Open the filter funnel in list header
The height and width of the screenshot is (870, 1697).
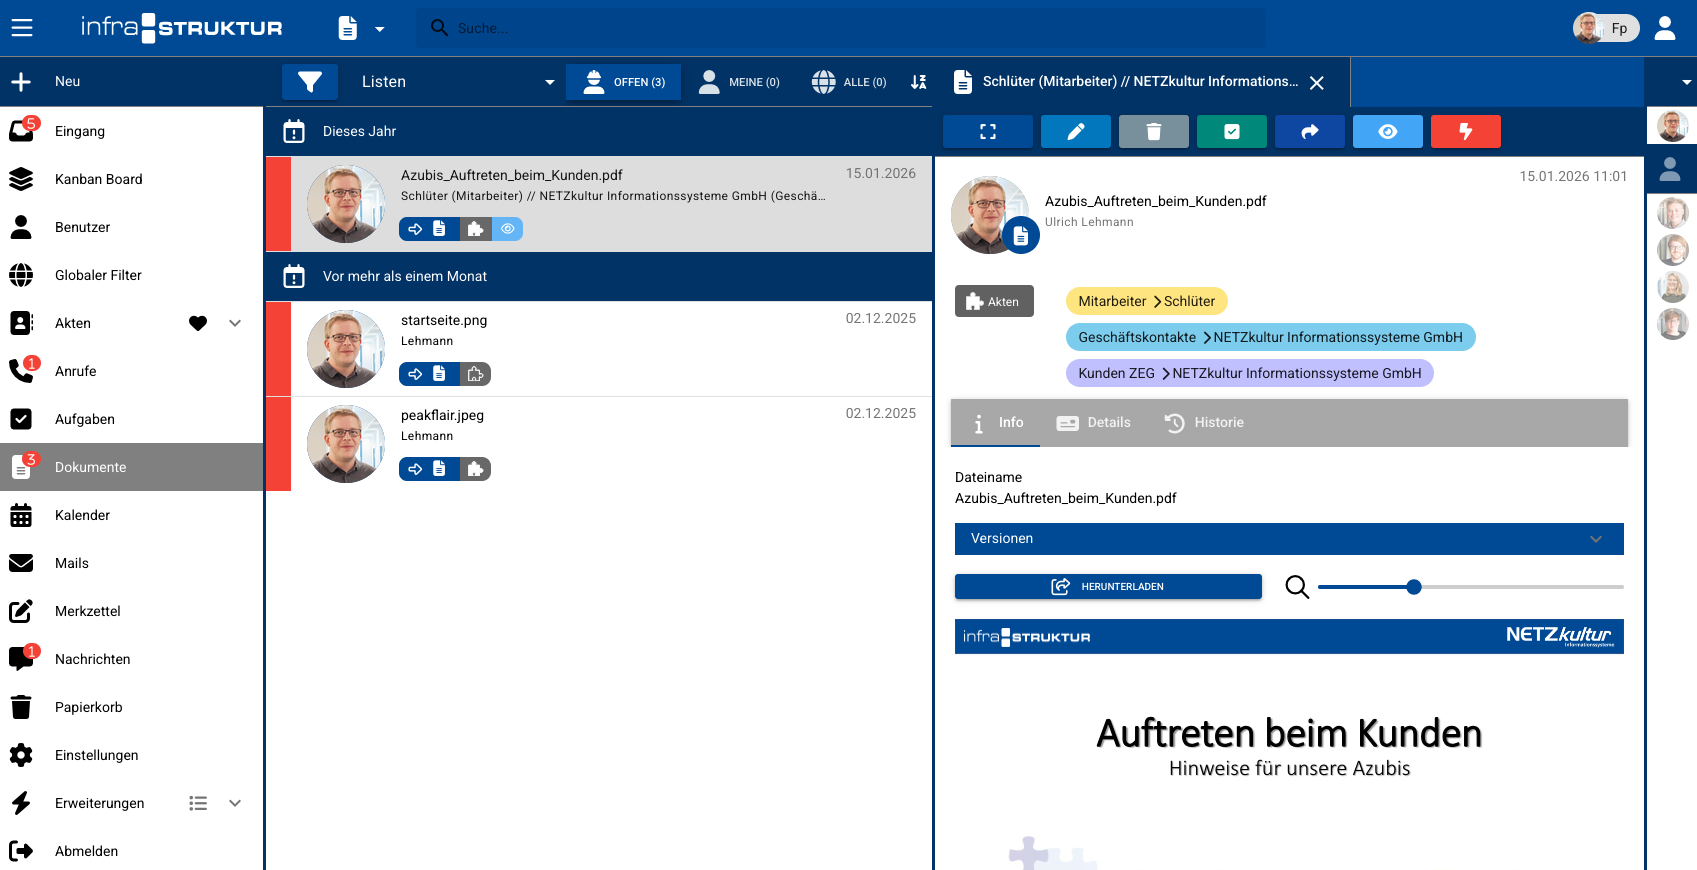click(x=309, y=82)
